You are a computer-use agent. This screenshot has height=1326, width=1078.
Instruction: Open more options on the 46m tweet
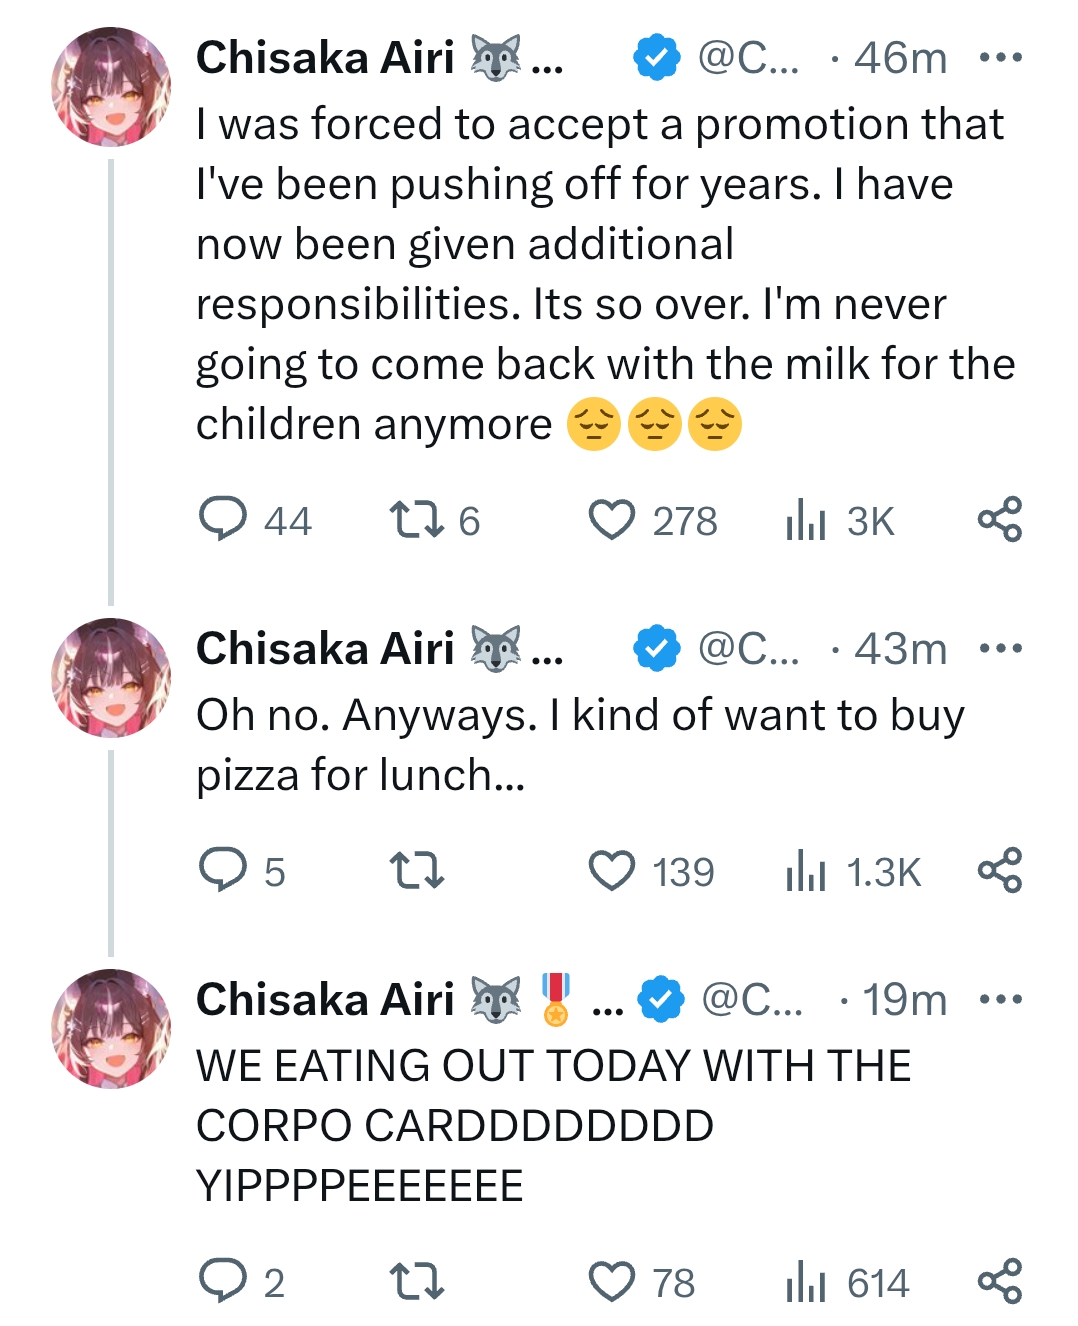(x=1000, y=58)
